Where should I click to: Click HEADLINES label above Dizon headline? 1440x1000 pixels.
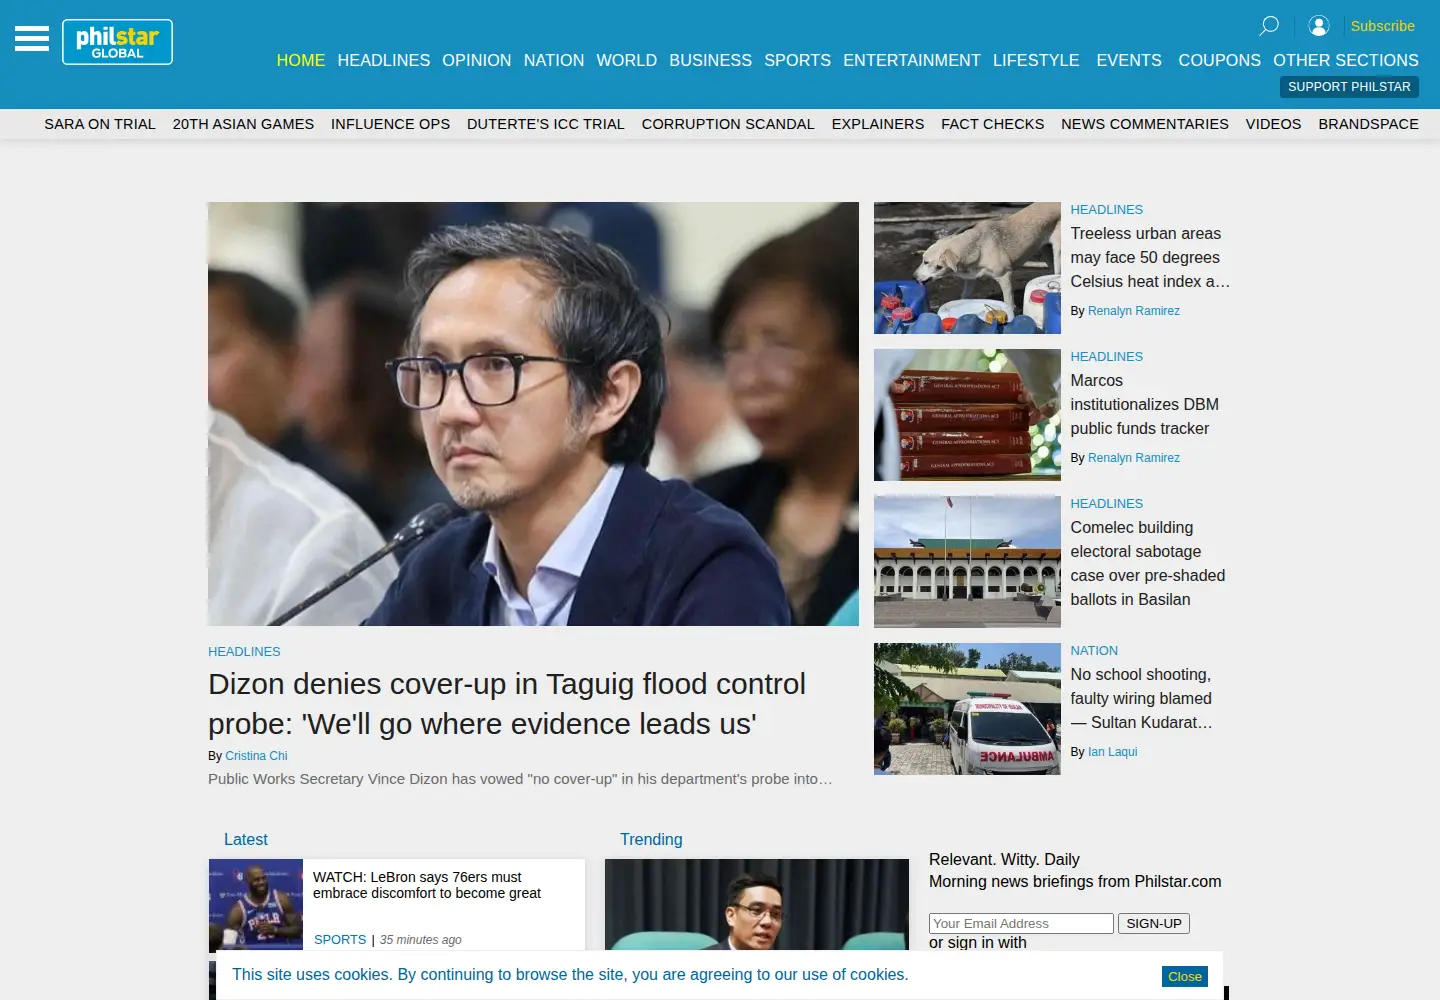(244, 652)
